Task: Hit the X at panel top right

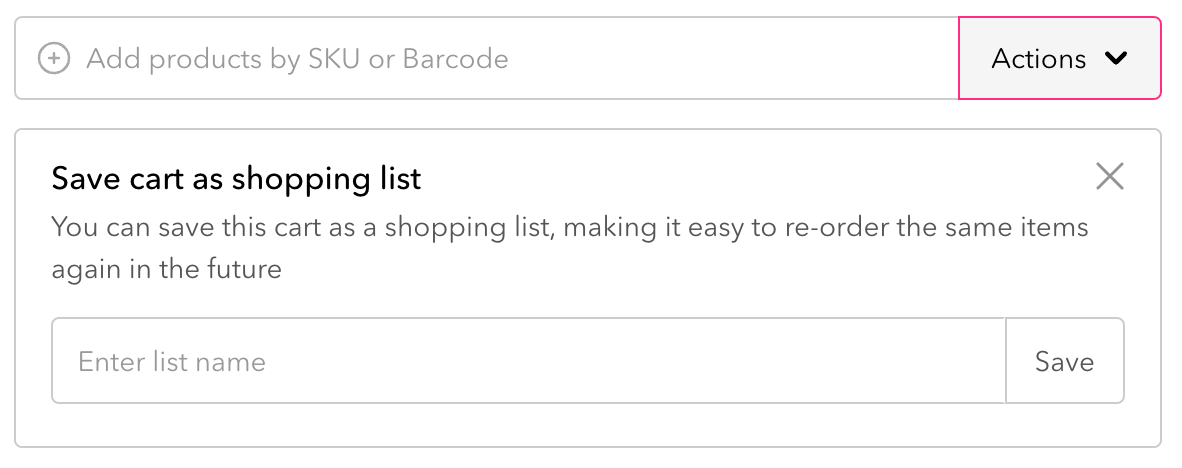Action: coord(1109,178)
